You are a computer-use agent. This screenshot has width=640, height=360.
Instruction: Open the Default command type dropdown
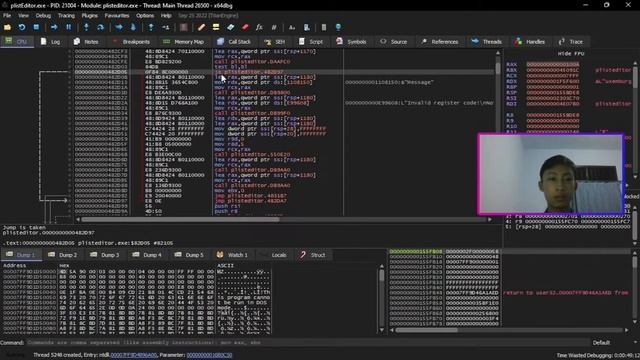click(x=614, y=342)
